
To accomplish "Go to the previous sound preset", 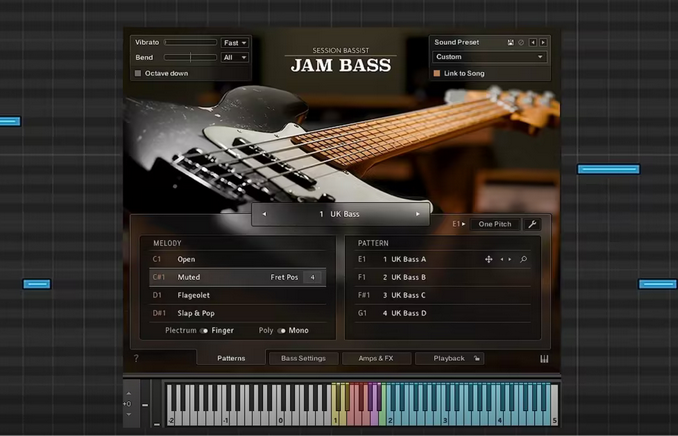I will (x=533, y=42).
